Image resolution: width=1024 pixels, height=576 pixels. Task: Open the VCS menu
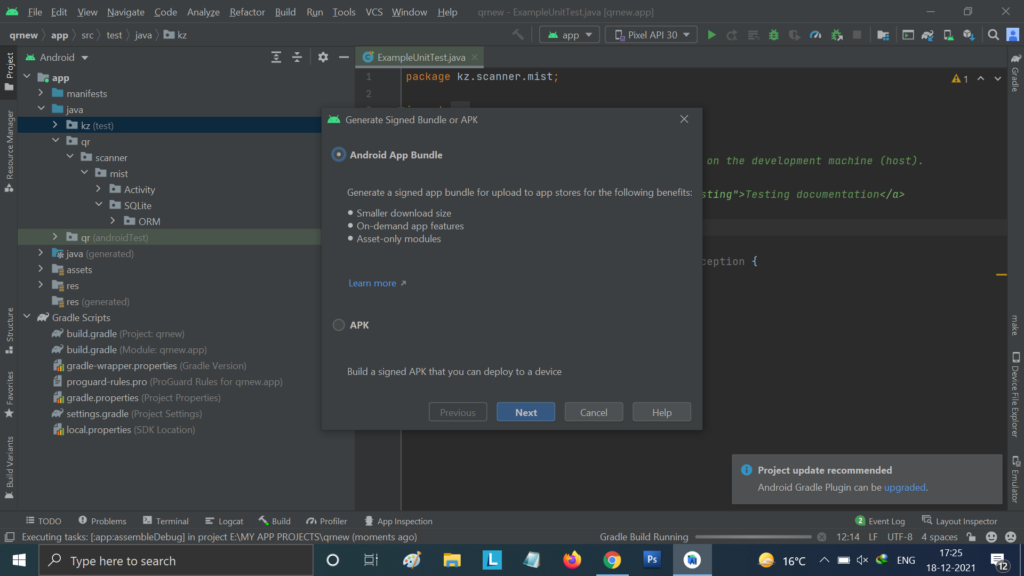tap(374, 12)
